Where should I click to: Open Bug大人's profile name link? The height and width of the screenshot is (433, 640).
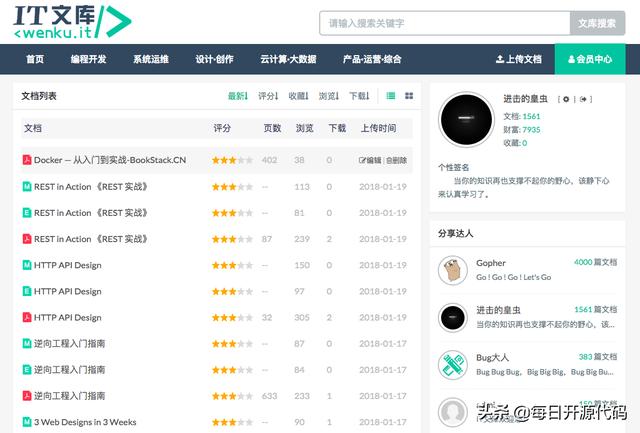pyautogui.click(x=492, y=358)
